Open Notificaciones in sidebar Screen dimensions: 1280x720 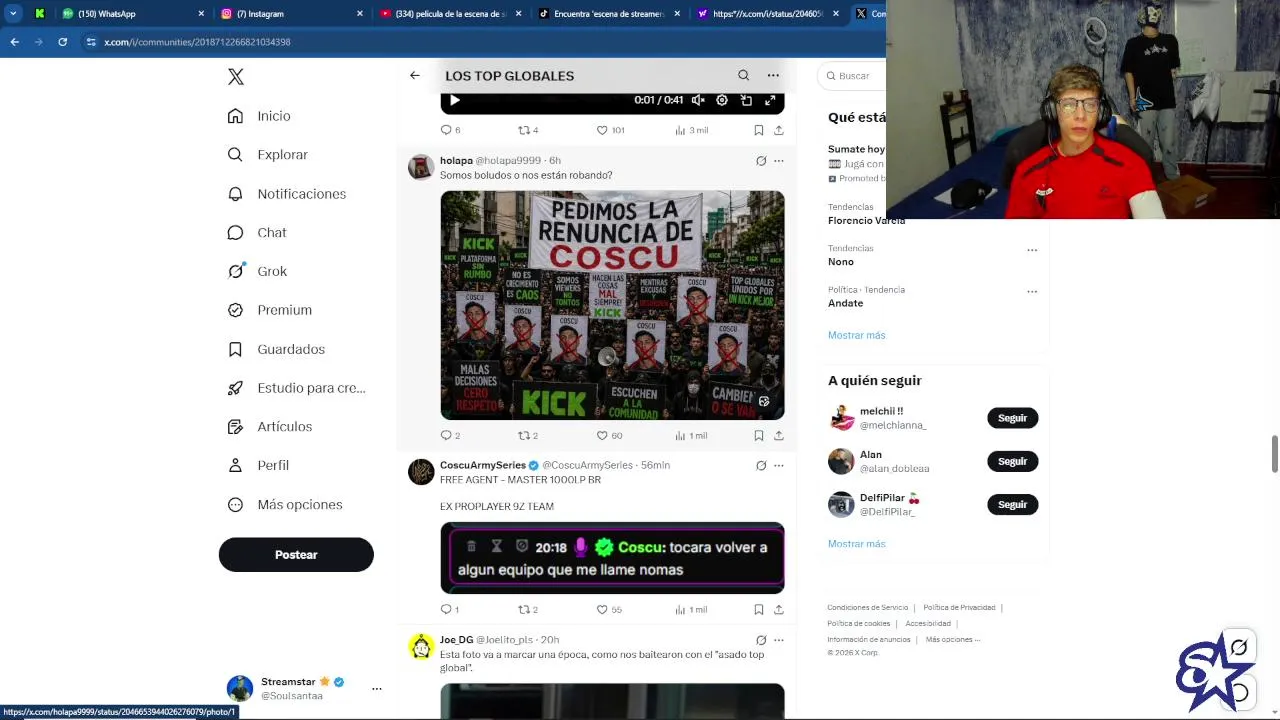286,194
